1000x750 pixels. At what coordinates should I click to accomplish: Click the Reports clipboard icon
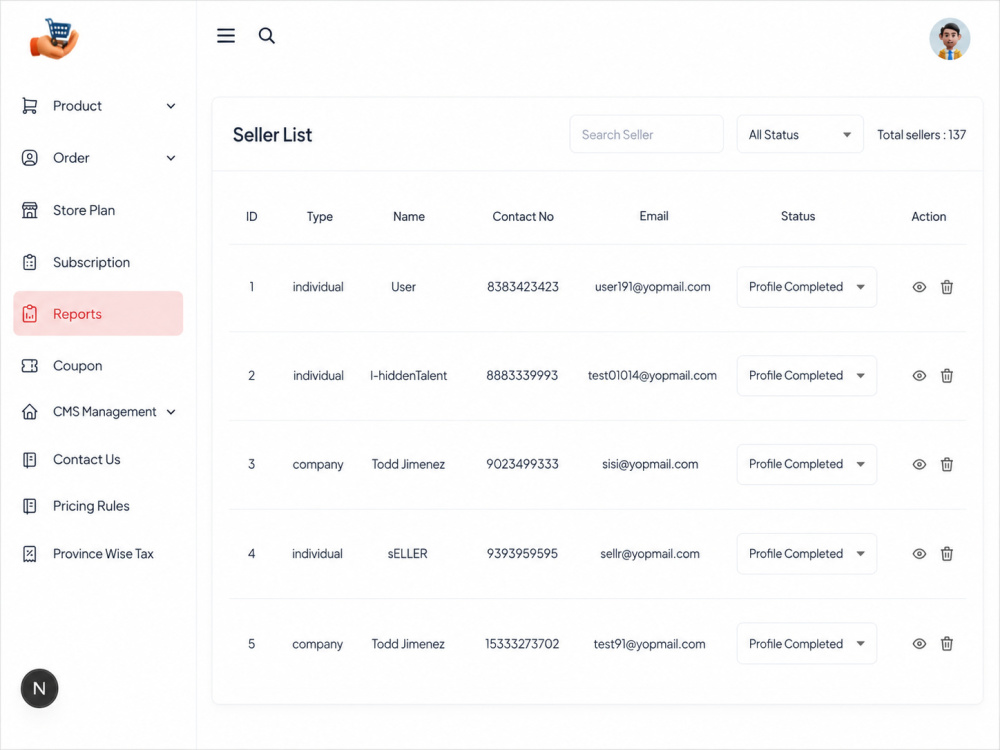(29, 314)
